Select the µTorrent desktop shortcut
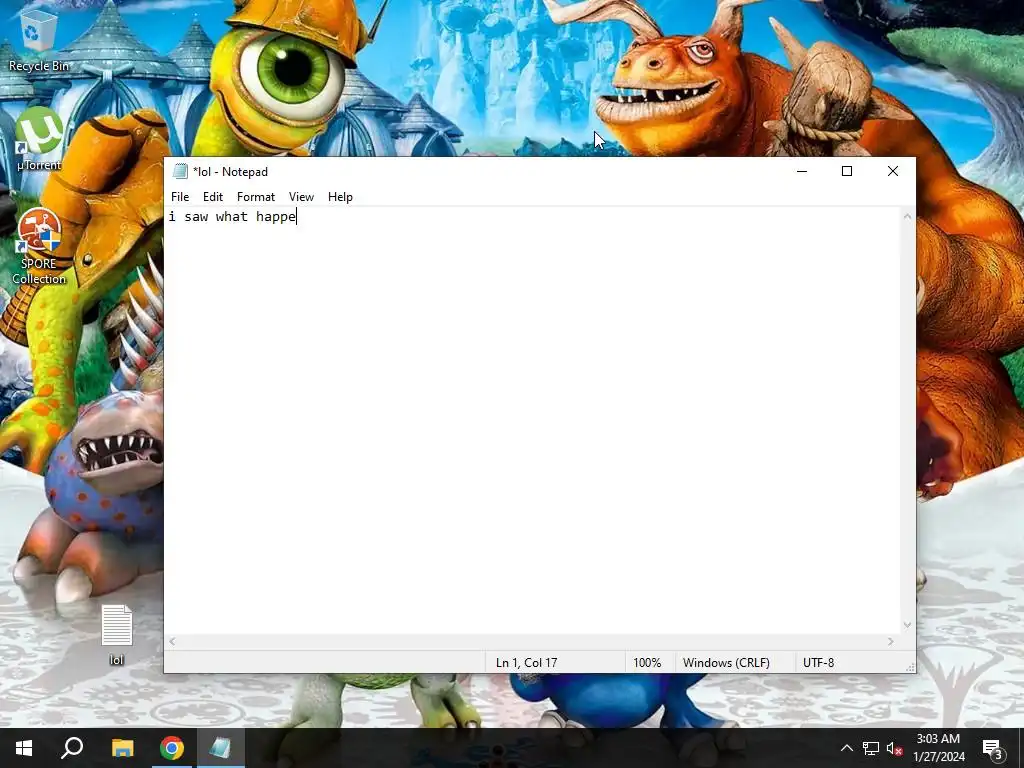The width and height of the screenshot is (1024, 768). pyautogui.click(x=39, y=138)
